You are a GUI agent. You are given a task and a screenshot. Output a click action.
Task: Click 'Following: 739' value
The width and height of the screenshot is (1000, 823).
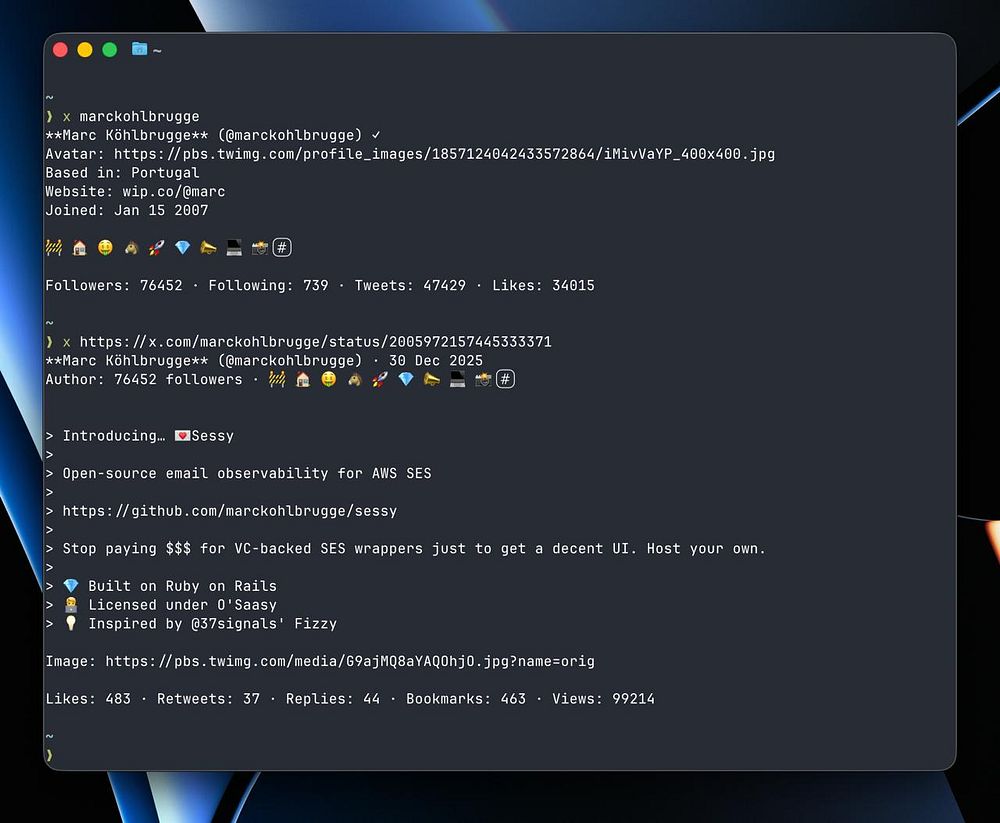tap(268, 285)
